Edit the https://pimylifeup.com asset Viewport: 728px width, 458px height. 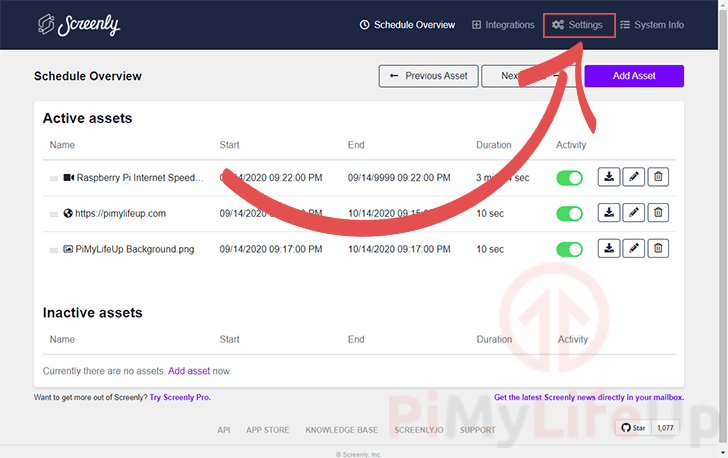(634, 213)
